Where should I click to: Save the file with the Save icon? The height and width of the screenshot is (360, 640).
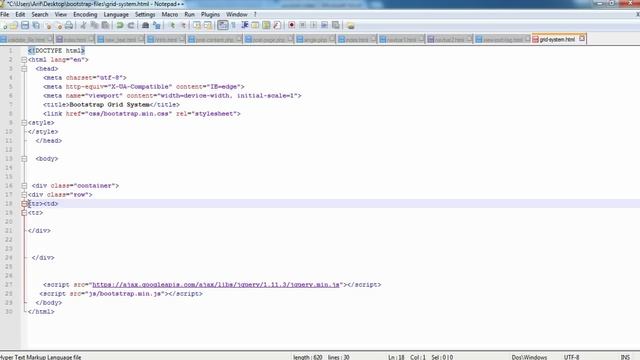click(25, 25)
